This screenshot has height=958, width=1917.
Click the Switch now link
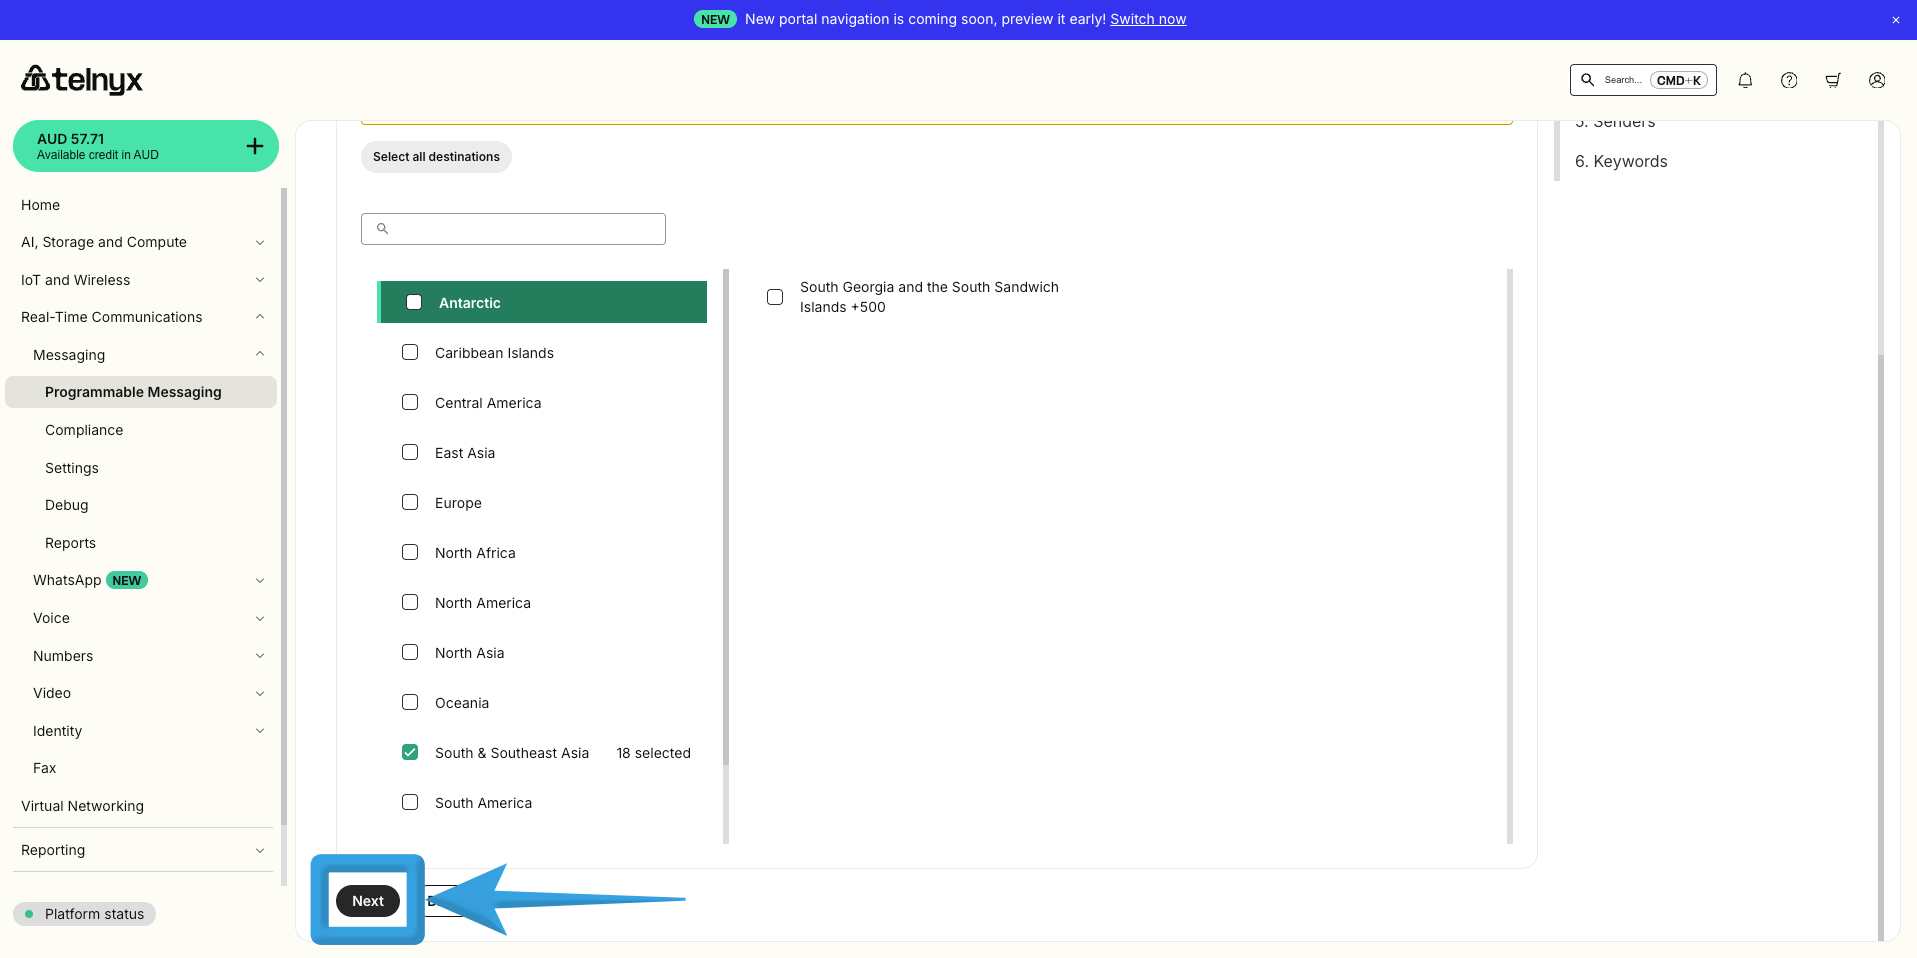tap(1147, 19)
